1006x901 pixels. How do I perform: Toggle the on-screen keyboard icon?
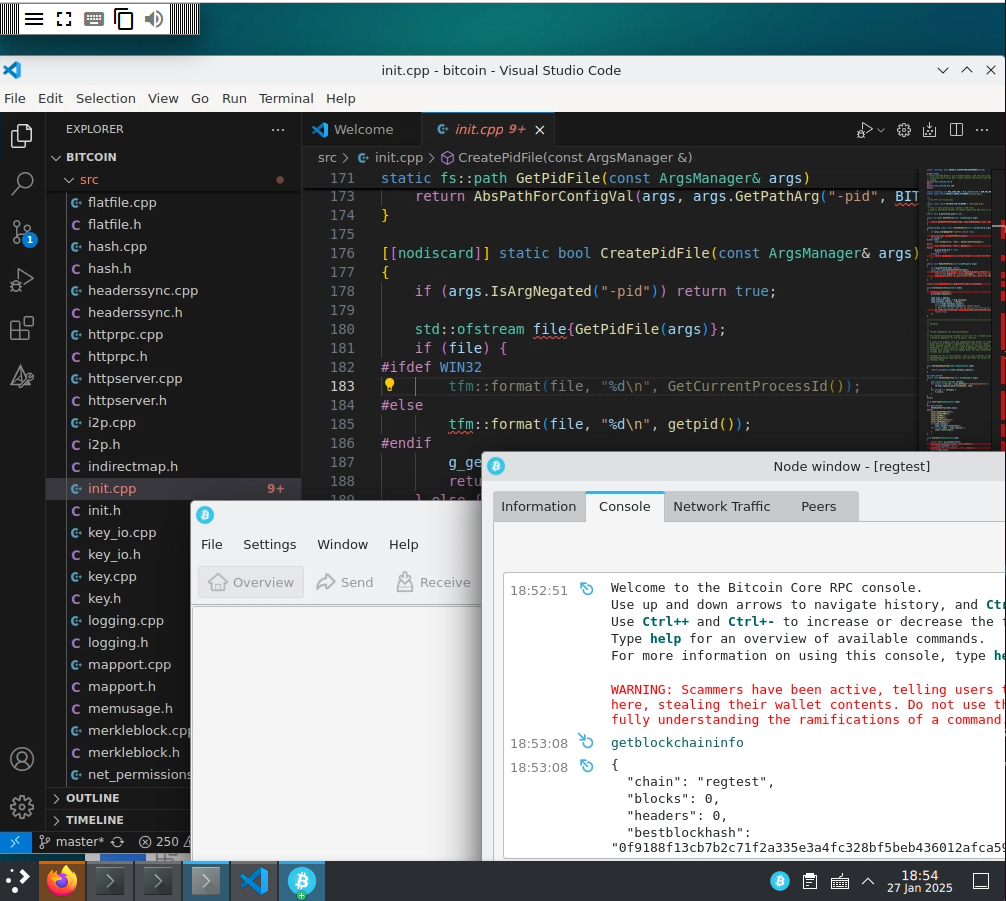point(94,19)
